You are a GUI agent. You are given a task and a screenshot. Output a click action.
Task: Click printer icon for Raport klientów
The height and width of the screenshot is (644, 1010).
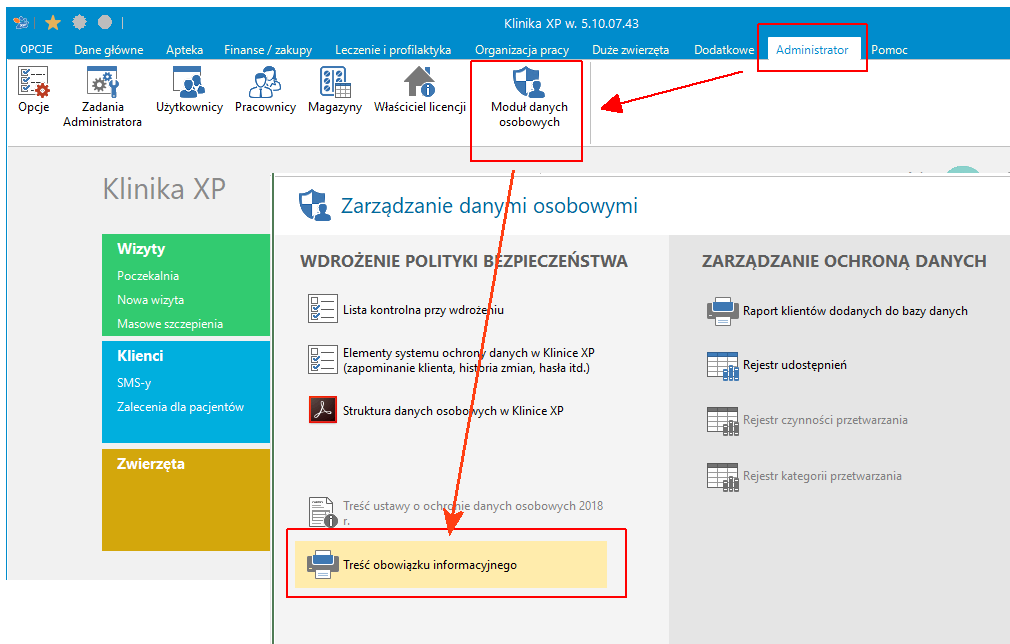point(723,311)
